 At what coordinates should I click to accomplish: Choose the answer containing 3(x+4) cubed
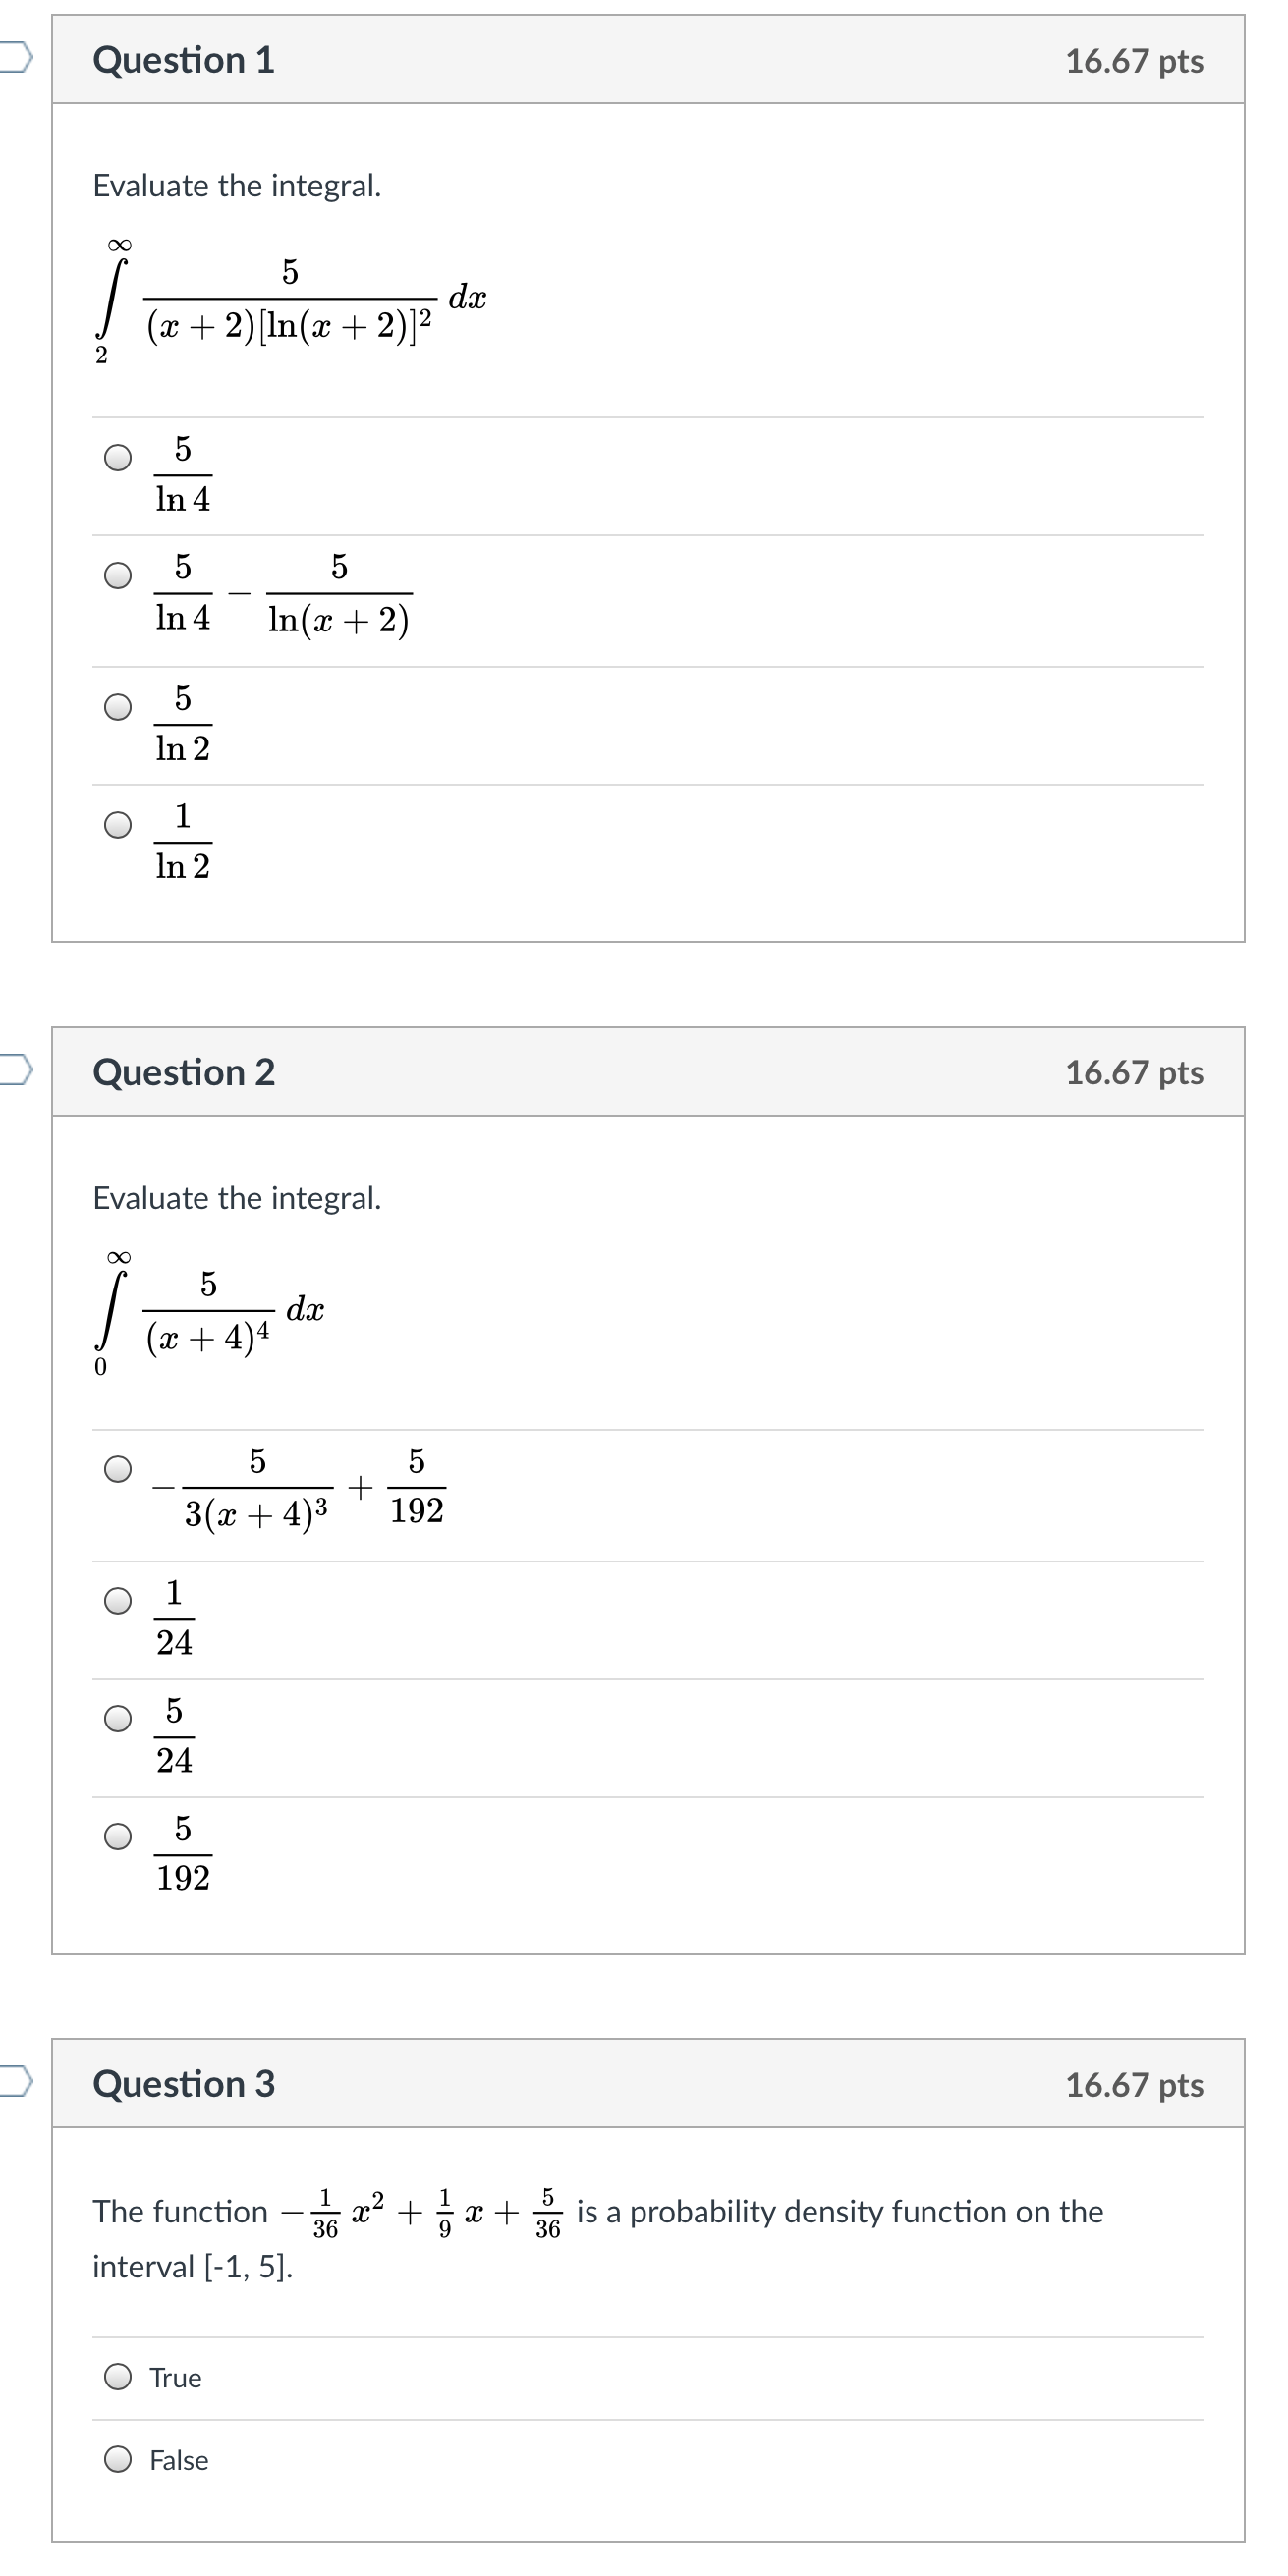(x=118, y=1469)
